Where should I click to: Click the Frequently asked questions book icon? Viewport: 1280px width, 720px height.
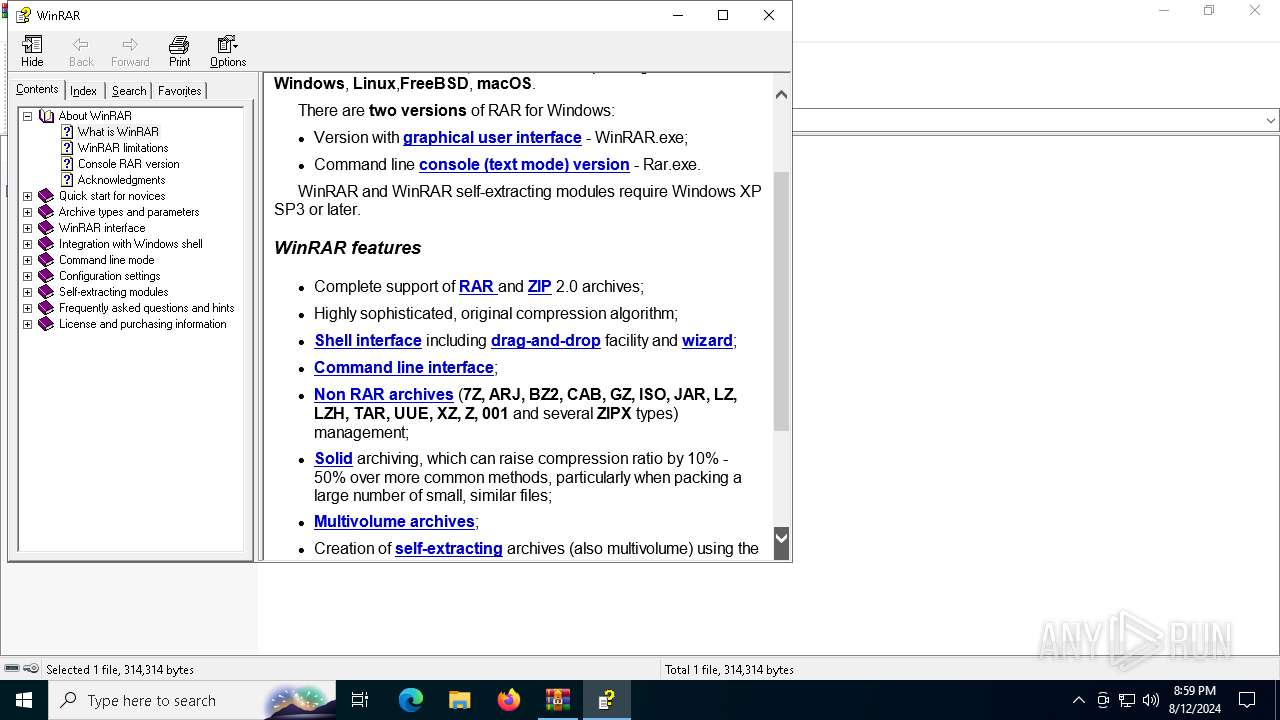pyautogui.click(x=46, y=308)
